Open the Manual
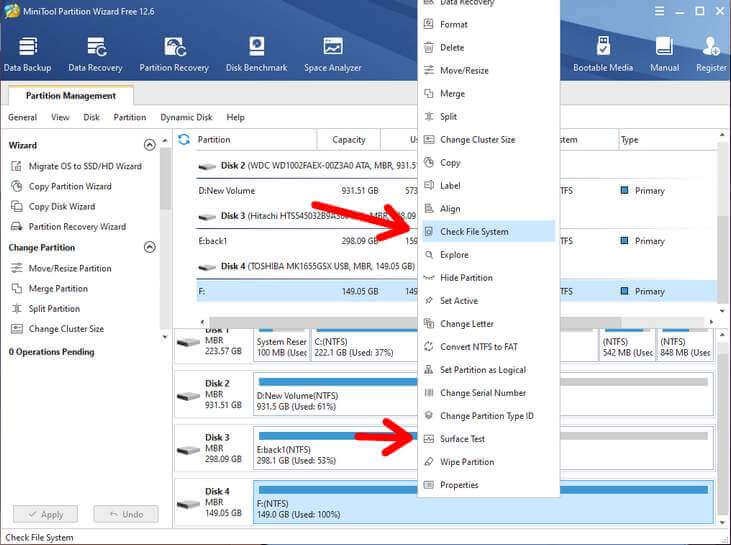The image size is (731, 545). click(664, 55)
